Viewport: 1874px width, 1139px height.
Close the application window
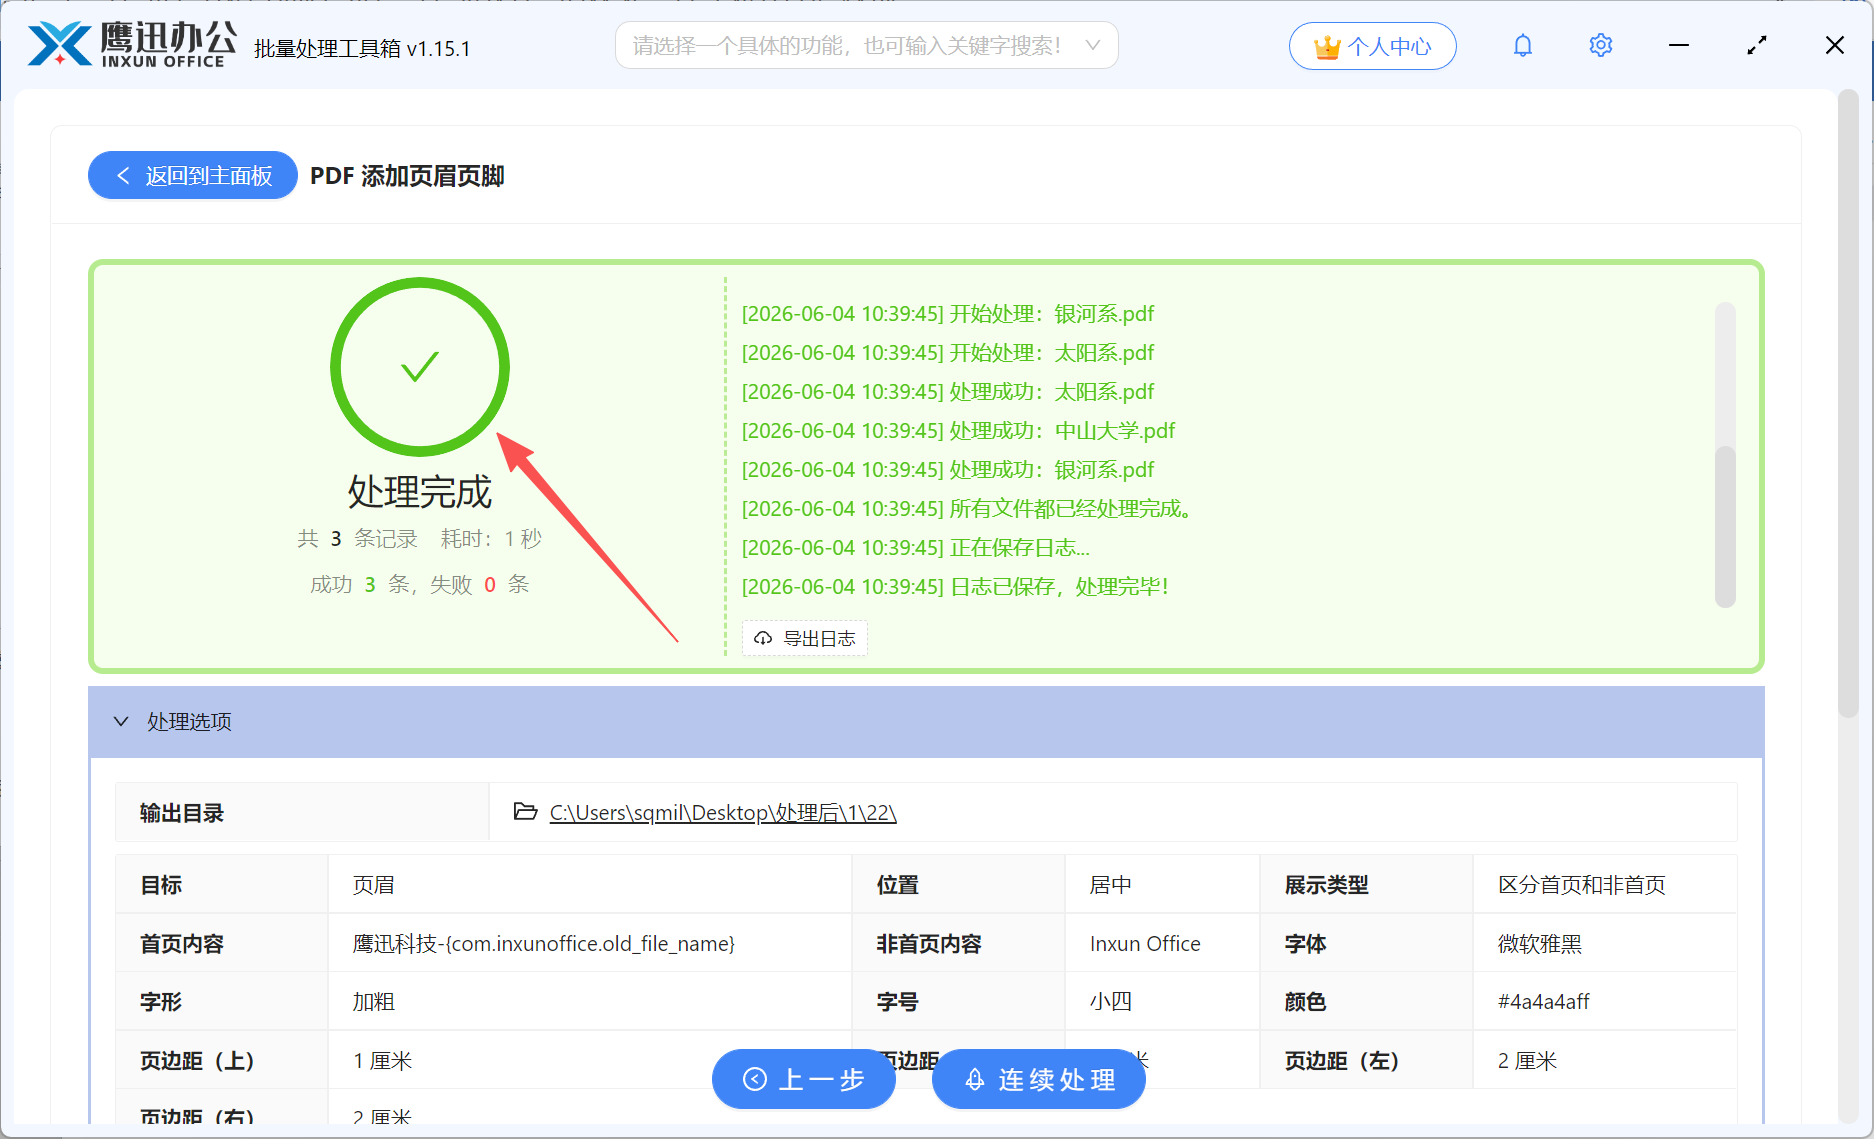click(x=1834, y=46)
